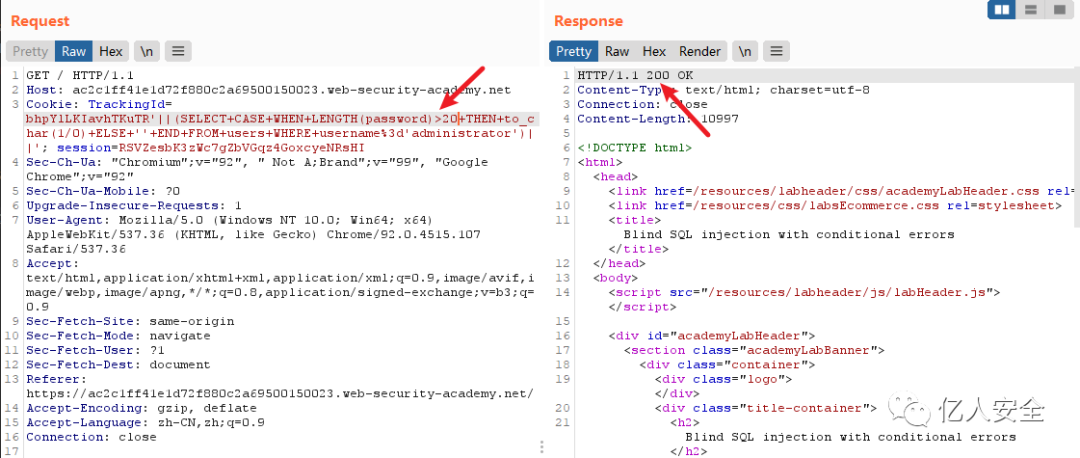1080x458 pixels.
Task: Open the Hex tab in Request
Action: coord(111,51)
